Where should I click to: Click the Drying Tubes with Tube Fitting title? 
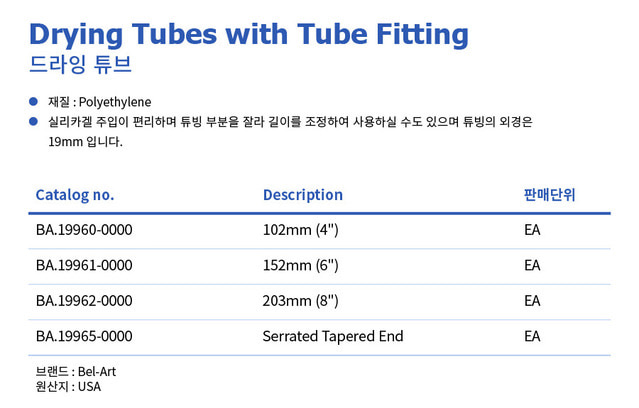click(x=249, y=34)
